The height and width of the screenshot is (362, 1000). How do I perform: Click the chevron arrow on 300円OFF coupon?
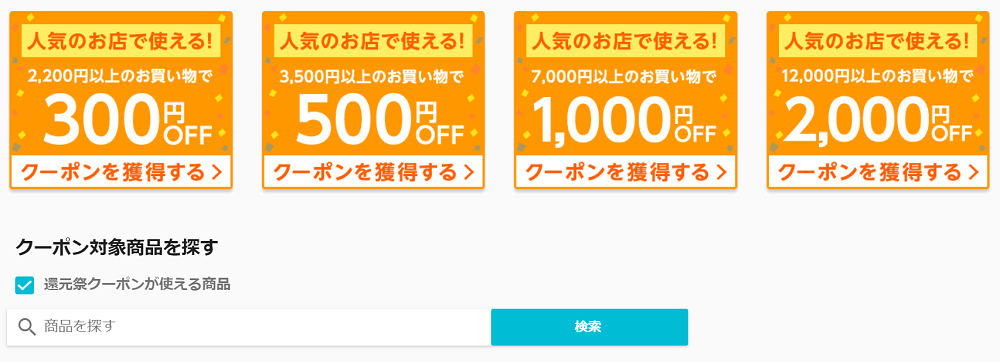pyautogui.click(x=217, y=172)
